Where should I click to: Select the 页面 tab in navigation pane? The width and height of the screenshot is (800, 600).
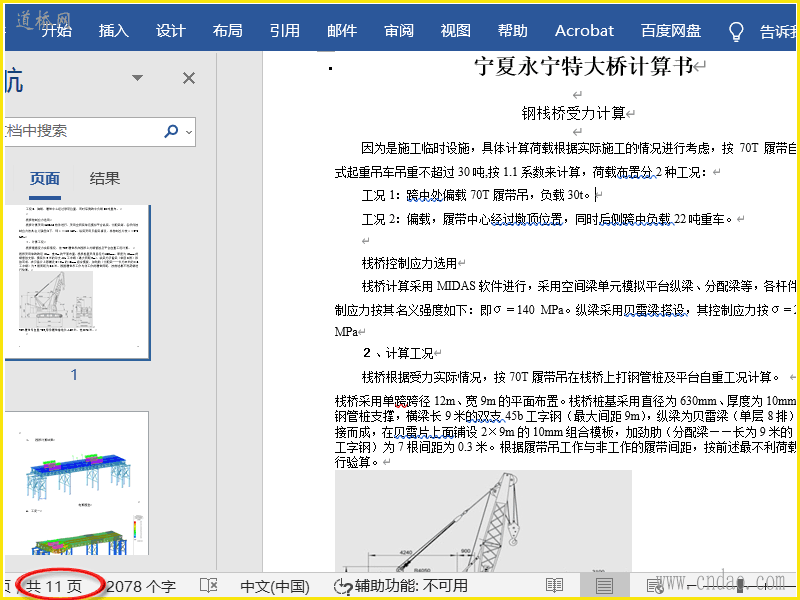(x=45, y=179)
